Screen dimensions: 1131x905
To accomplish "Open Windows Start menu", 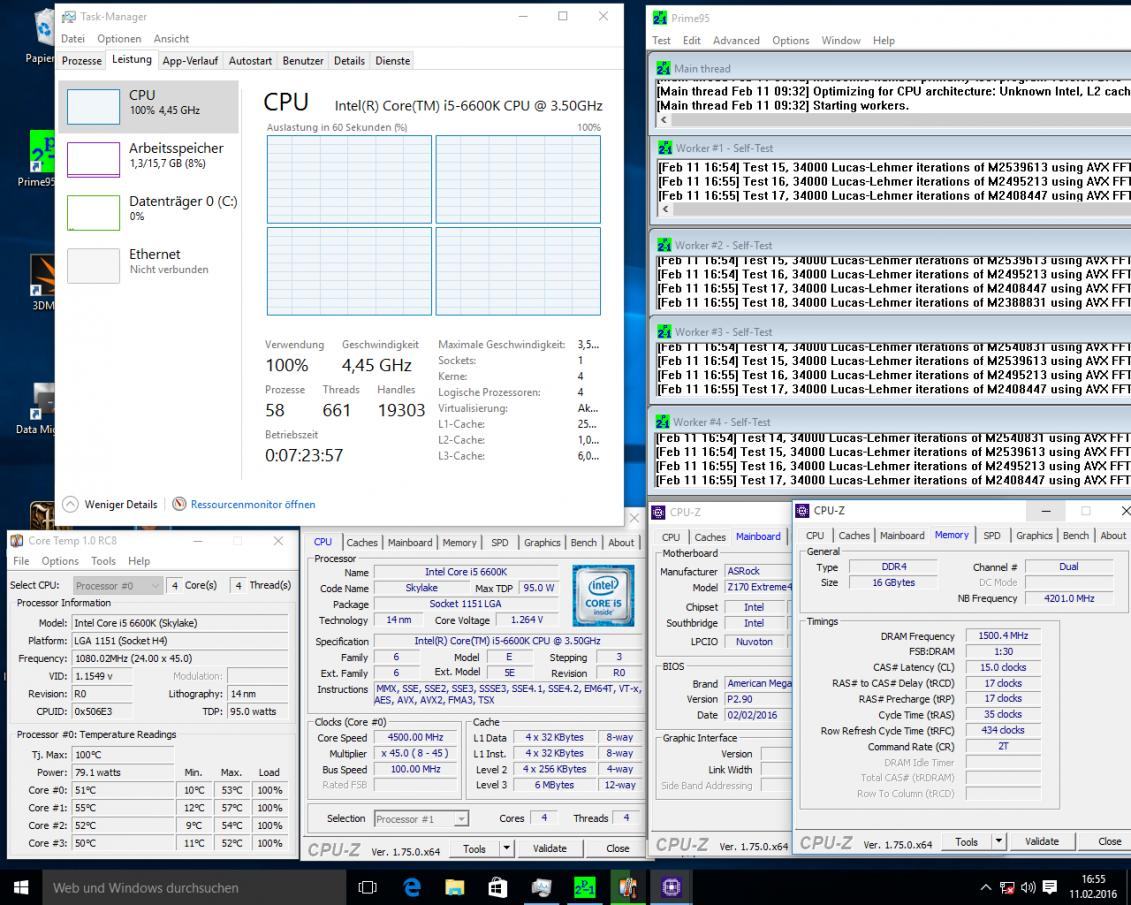I will tap(20, 888).
